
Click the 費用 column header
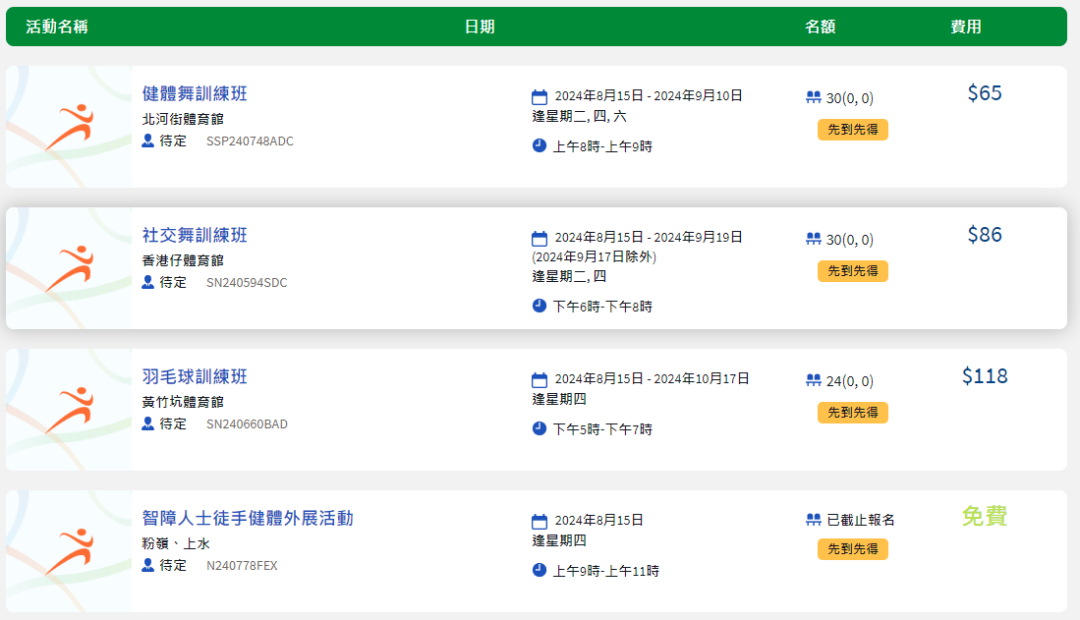tap(966, 27)
